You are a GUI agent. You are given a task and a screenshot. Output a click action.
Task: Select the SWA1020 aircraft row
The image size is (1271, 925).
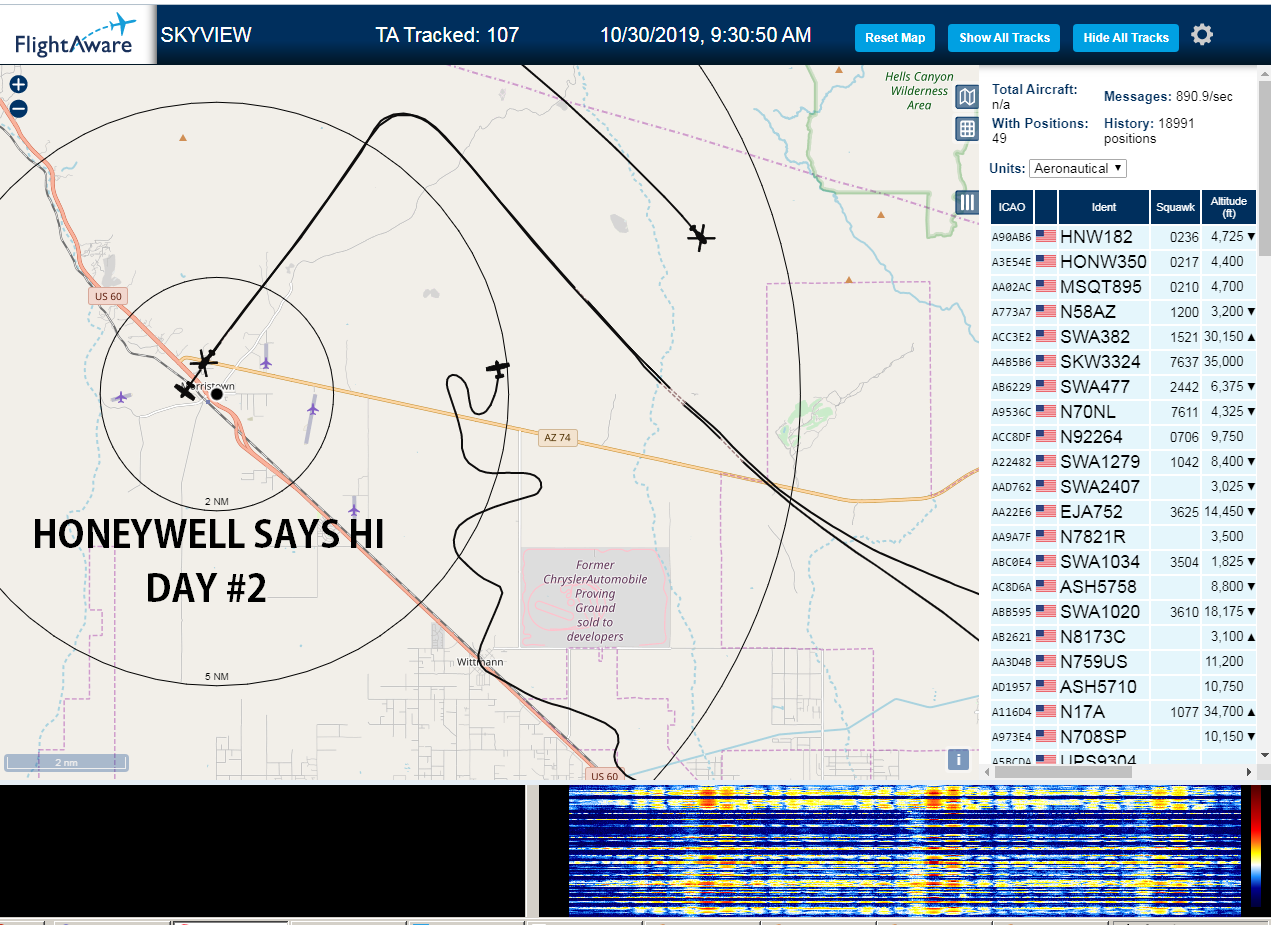click(1123, 612)
